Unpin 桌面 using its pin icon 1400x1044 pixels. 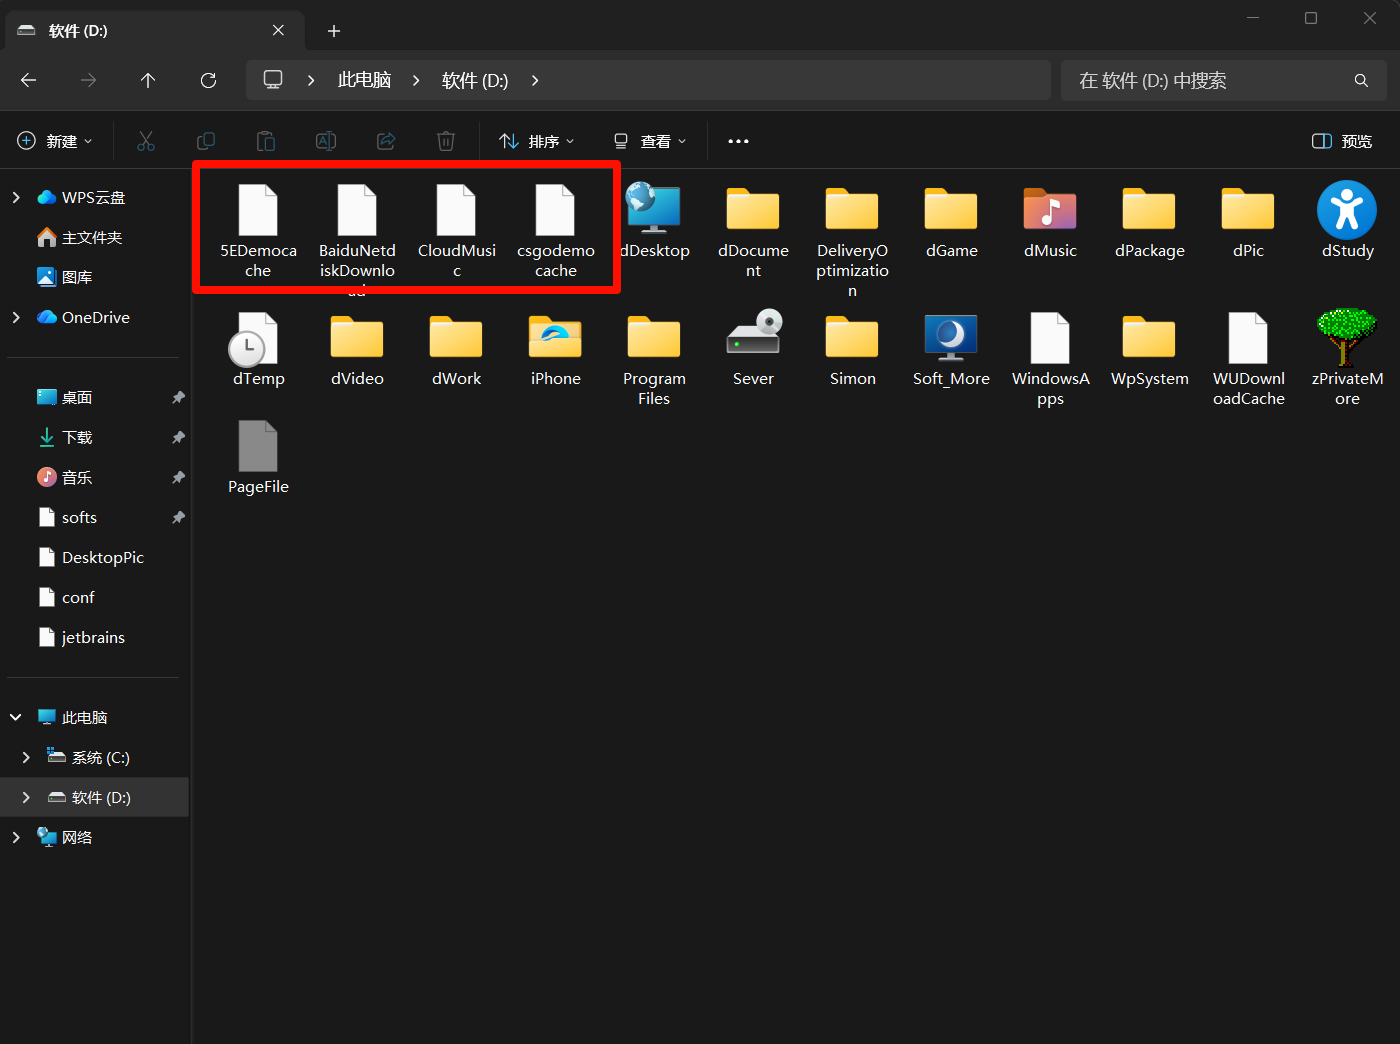click(178, 397)
